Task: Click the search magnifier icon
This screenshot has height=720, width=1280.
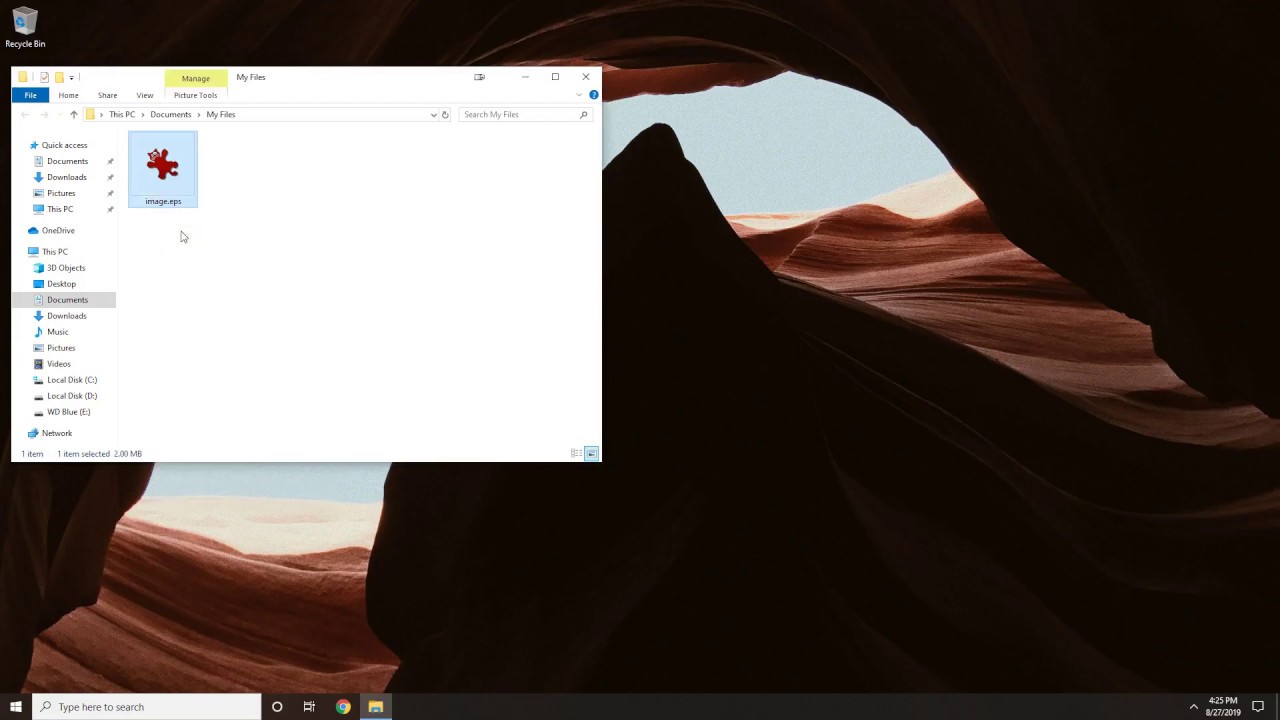Action: tap(583, 115)
